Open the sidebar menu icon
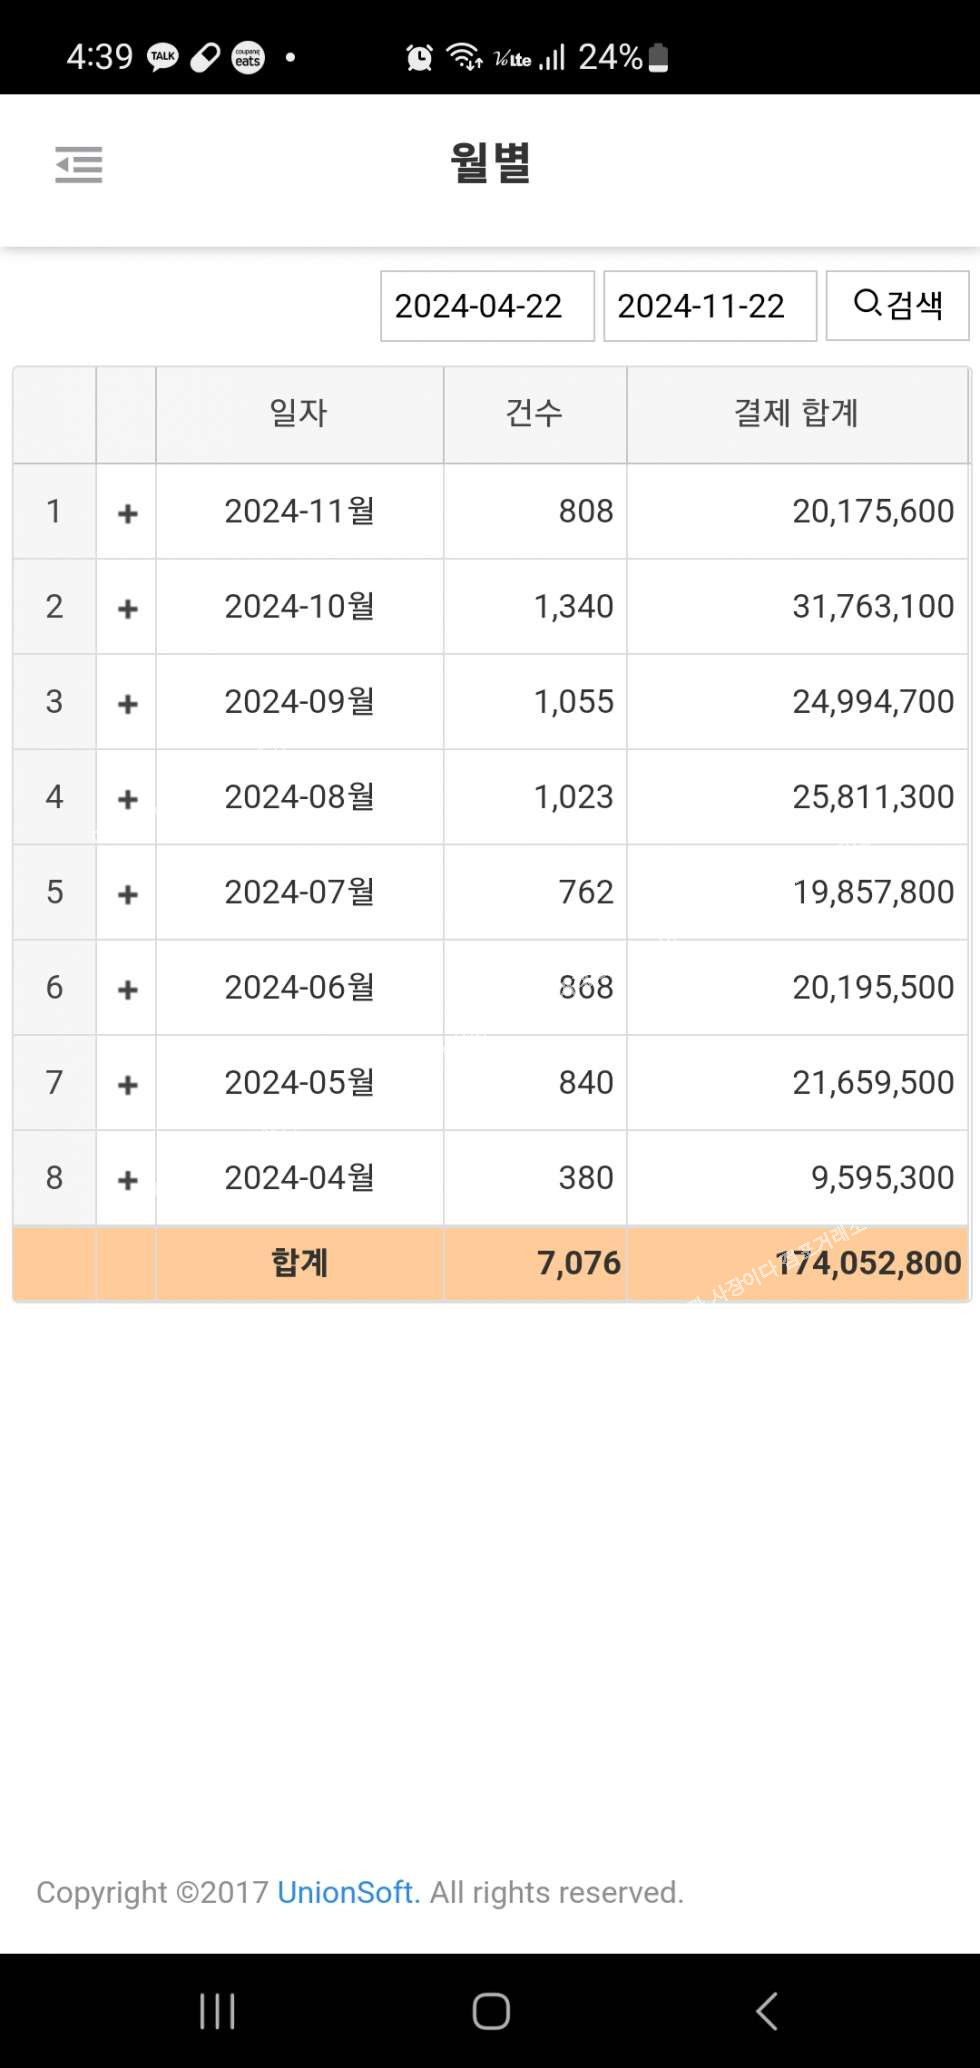This screenshot has width=980, height=2068. click(79, 165)
